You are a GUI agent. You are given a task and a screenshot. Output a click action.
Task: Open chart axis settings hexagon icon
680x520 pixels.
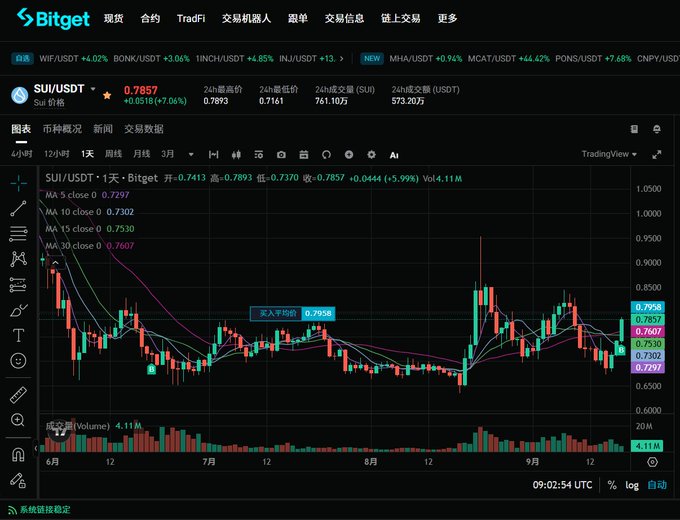pos(653,462)
